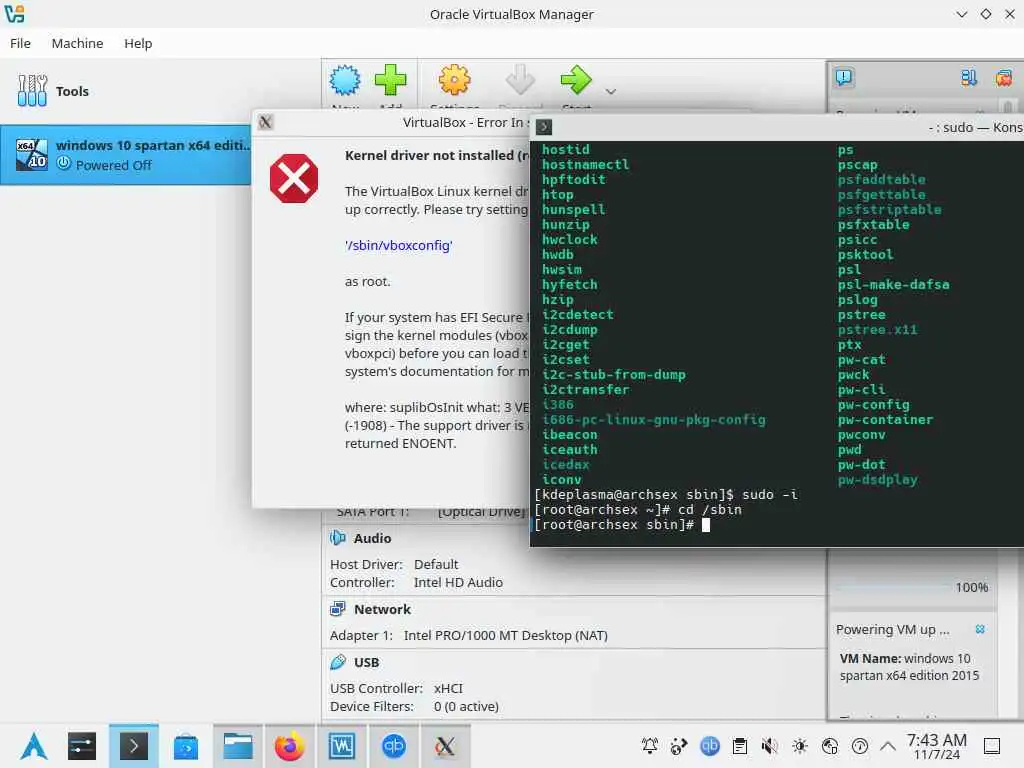Click the Audio speaker section icon
This screenshot has width=1024, height=768.
pyautogui.click(x=338, y=538)
